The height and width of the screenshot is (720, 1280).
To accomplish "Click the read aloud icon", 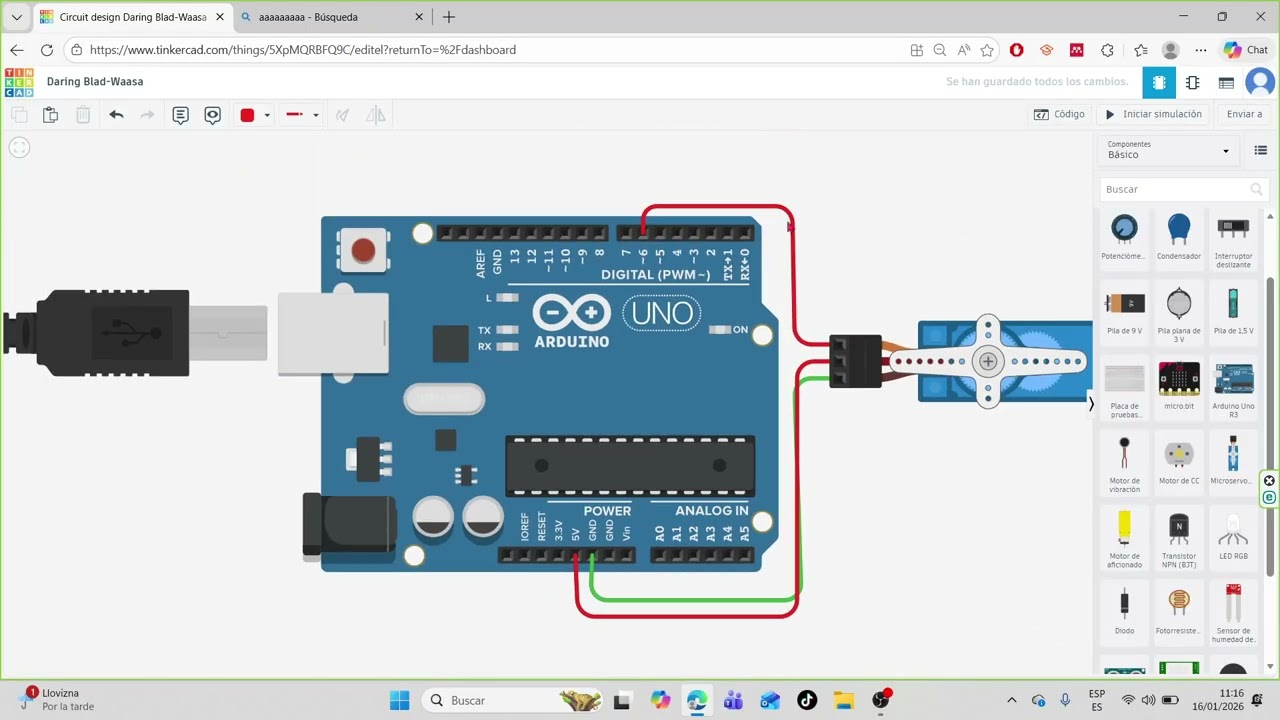I will [x=964, y=50].
